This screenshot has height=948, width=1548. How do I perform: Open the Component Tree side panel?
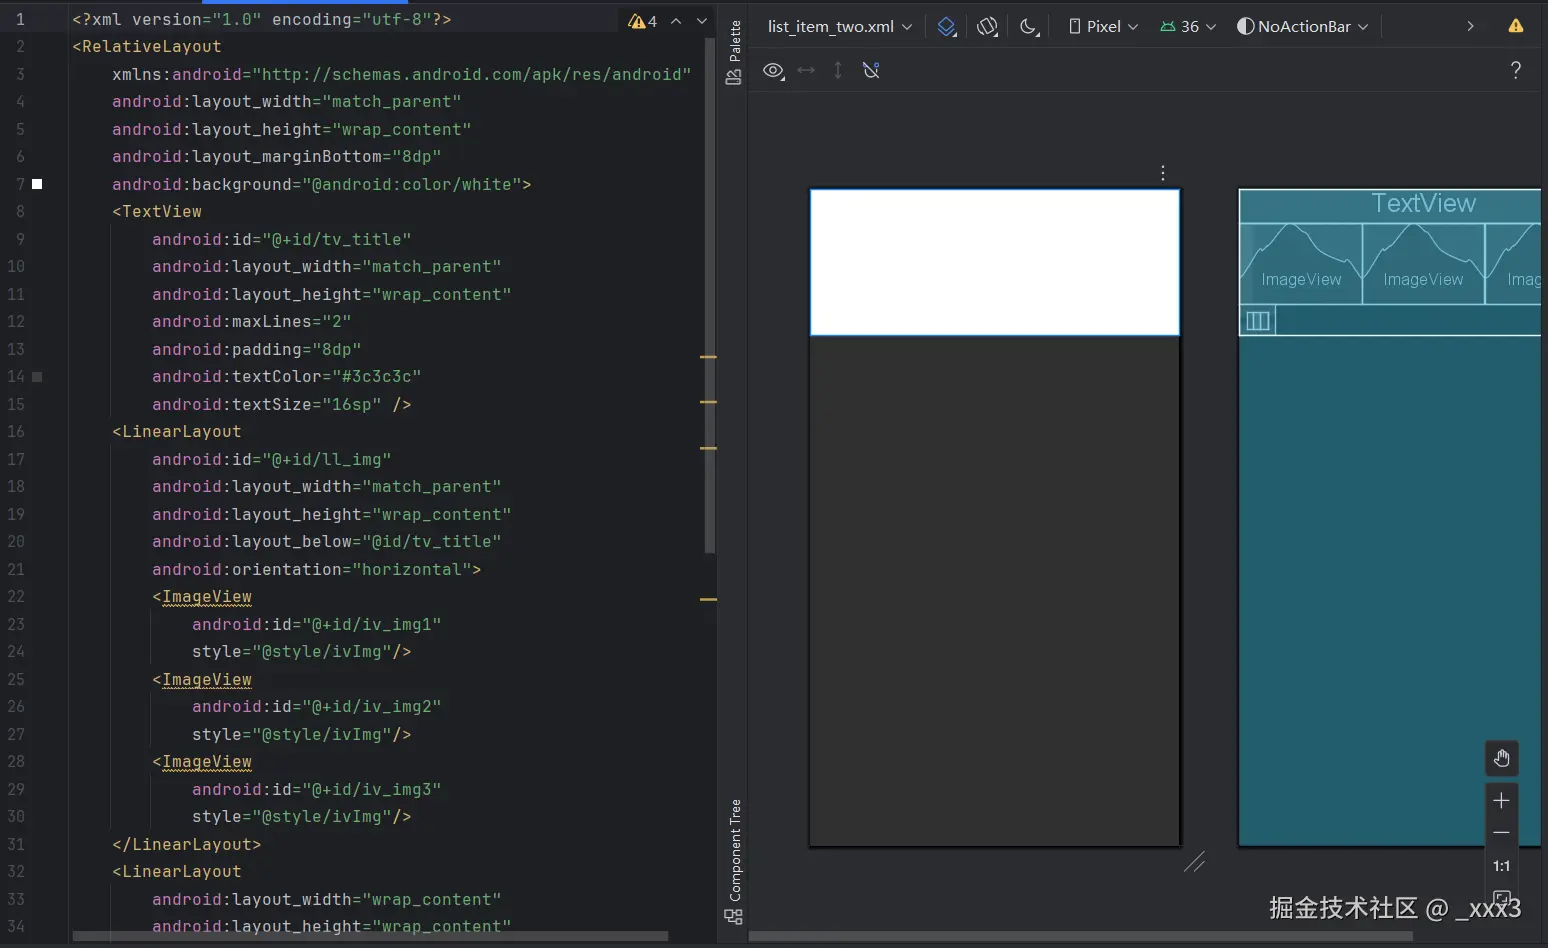tap(734, 861)
